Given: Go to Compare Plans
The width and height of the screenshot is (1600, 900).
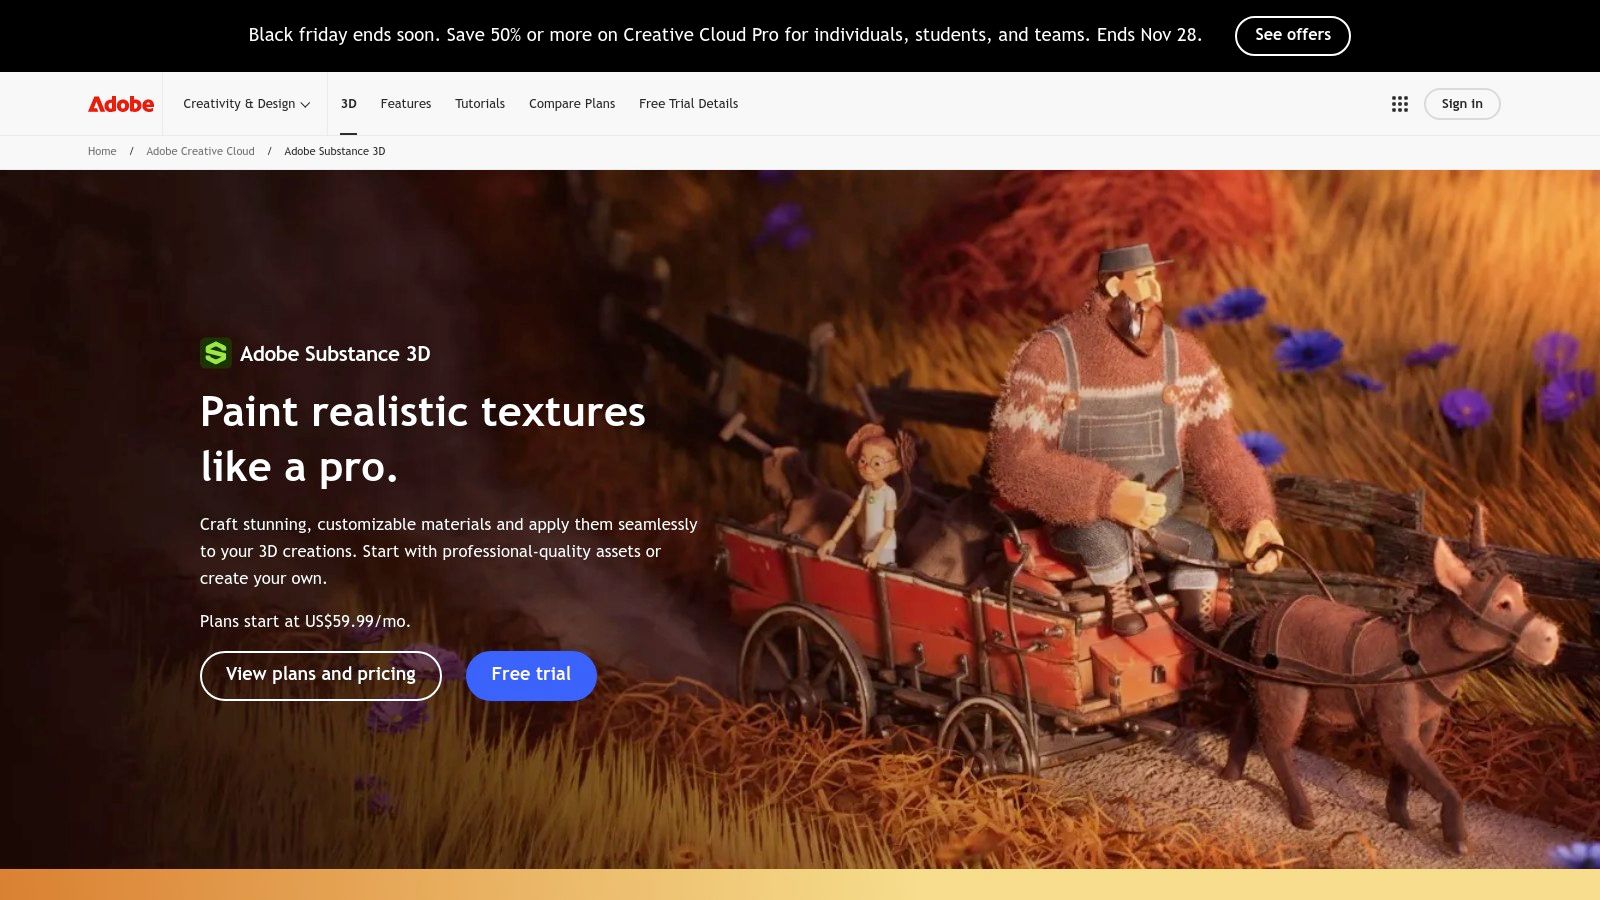Looking at the screenshot, I should click(x=571, y=103).
